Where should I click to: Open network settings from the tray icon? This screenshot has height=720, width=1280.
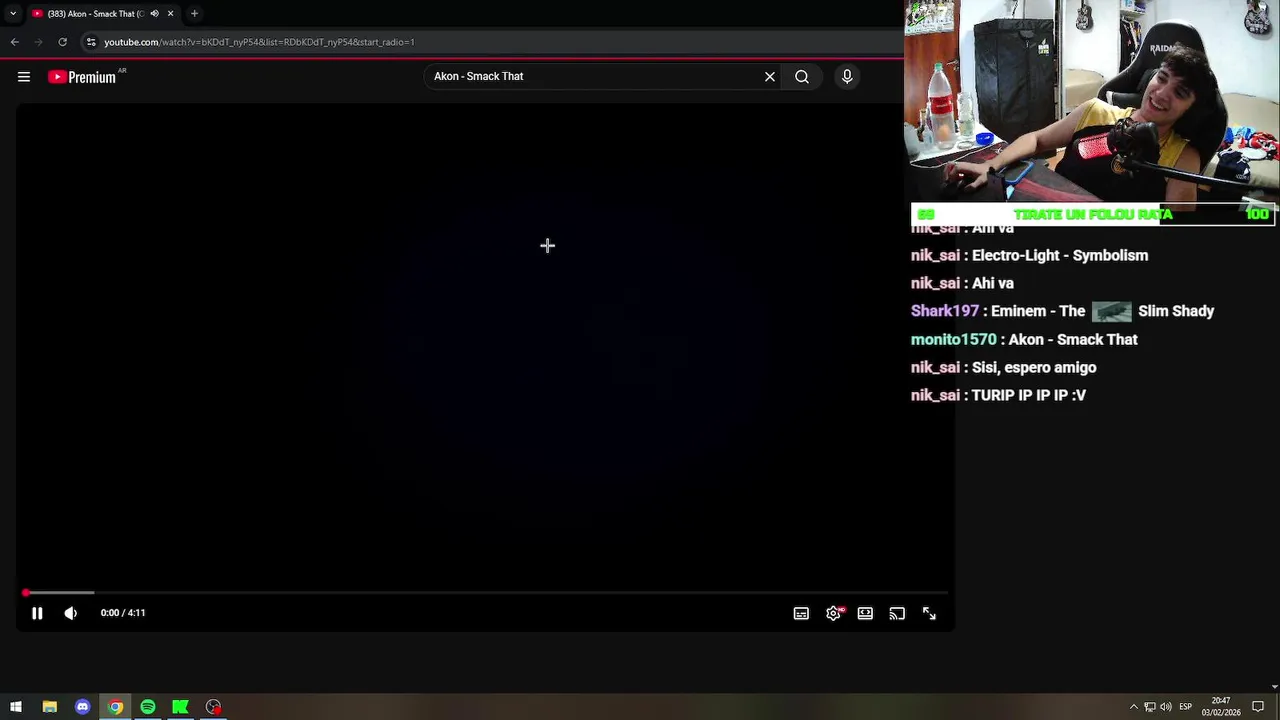coord(1150,707)
